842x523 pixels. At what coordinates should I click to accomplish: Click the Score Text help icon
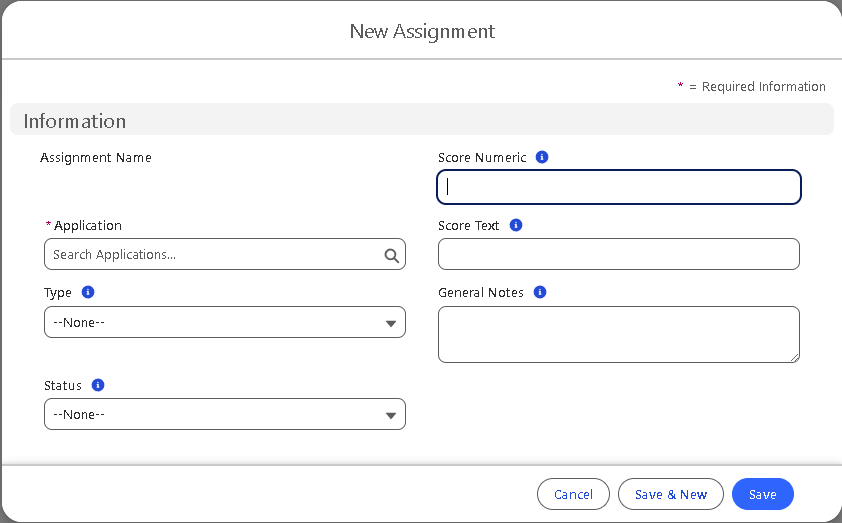(516, 225)
